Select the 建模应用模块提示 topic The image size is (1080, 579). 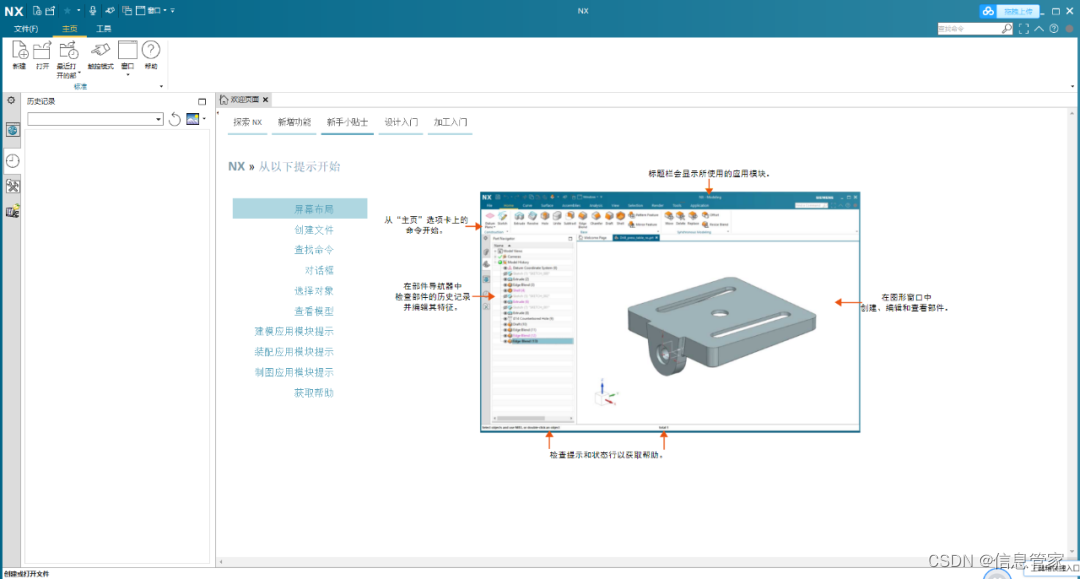point(294,331)
